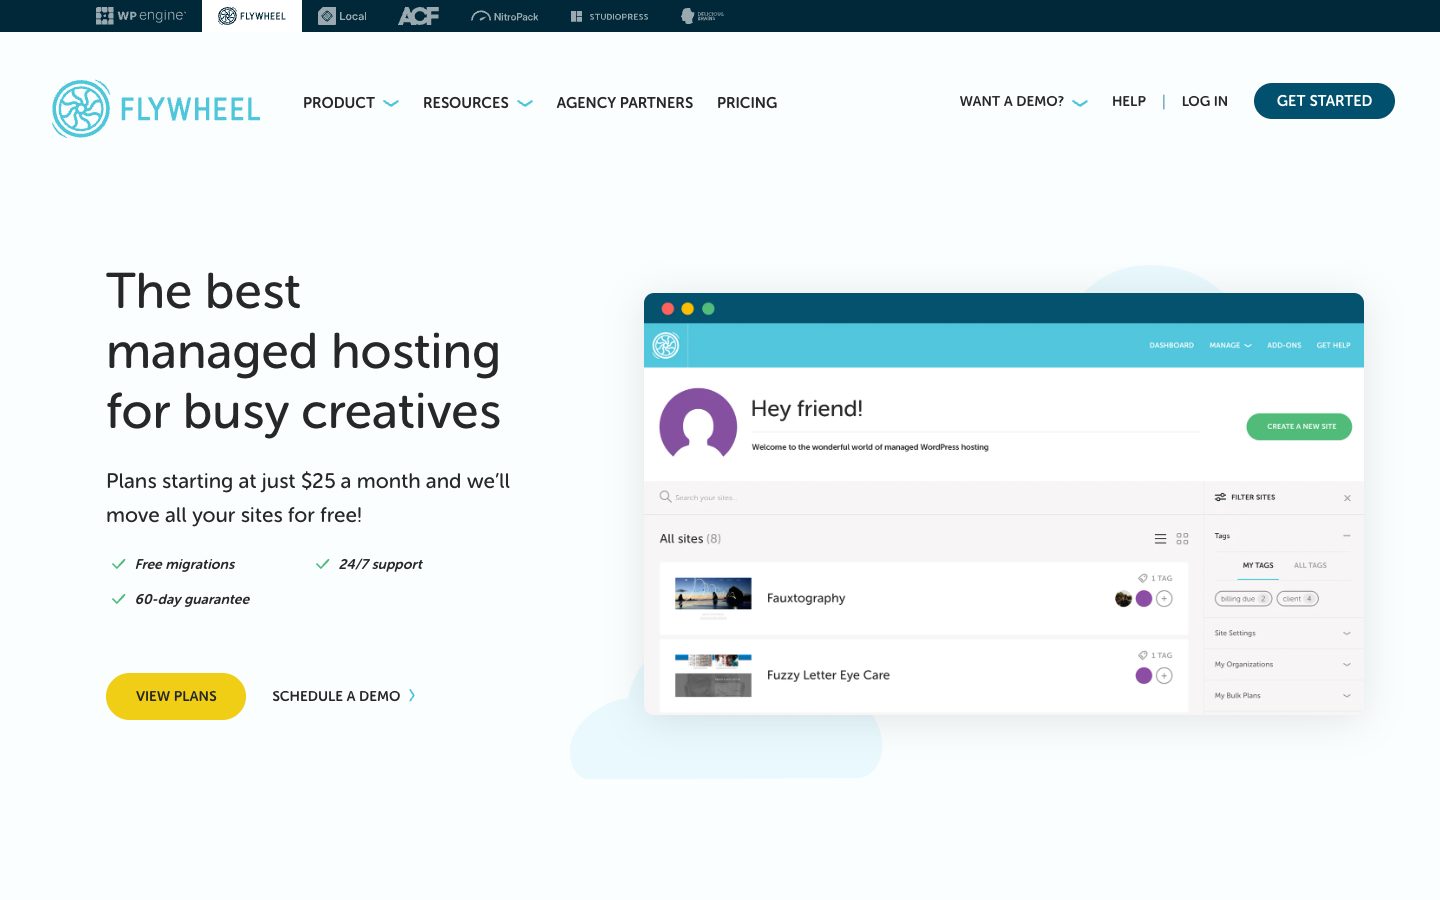Switch to grid view of sites
Viewport: 1440px width, 900px height.
click(1182, 539)
